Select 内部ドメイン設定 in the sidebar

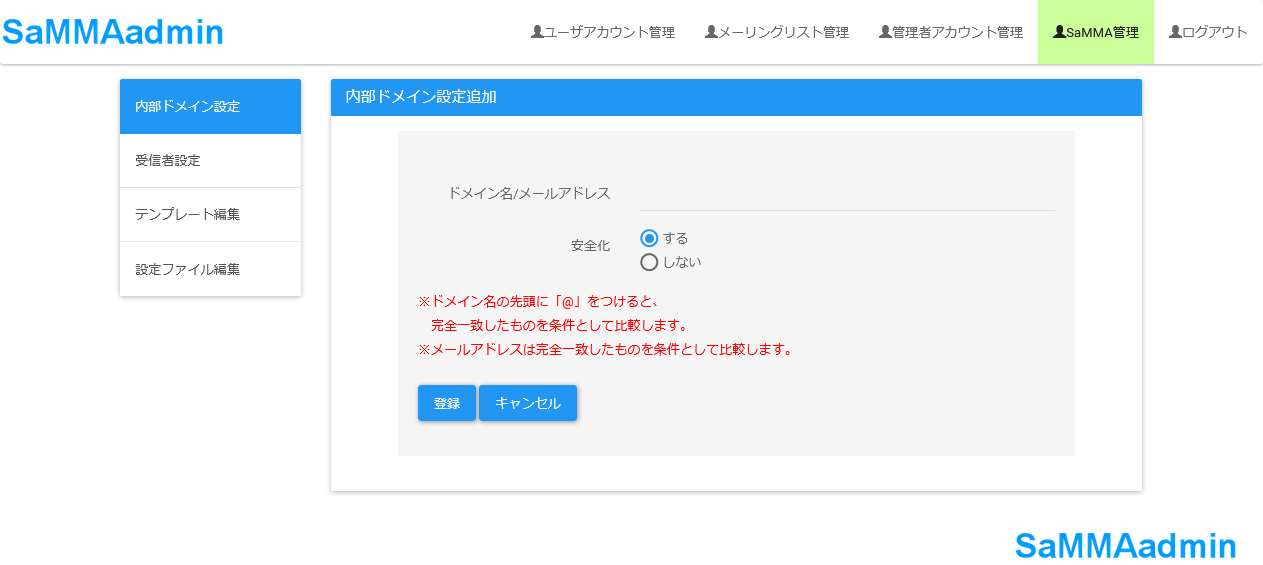click(210, 106)
